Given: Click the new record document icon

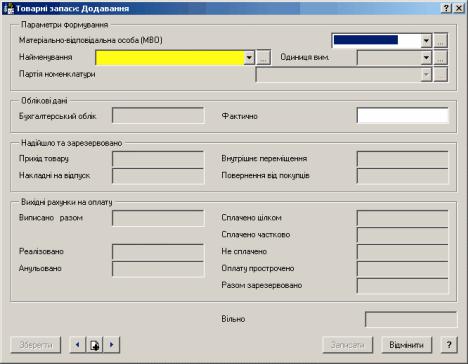Looking at the screenshot, I should point(94,345).
